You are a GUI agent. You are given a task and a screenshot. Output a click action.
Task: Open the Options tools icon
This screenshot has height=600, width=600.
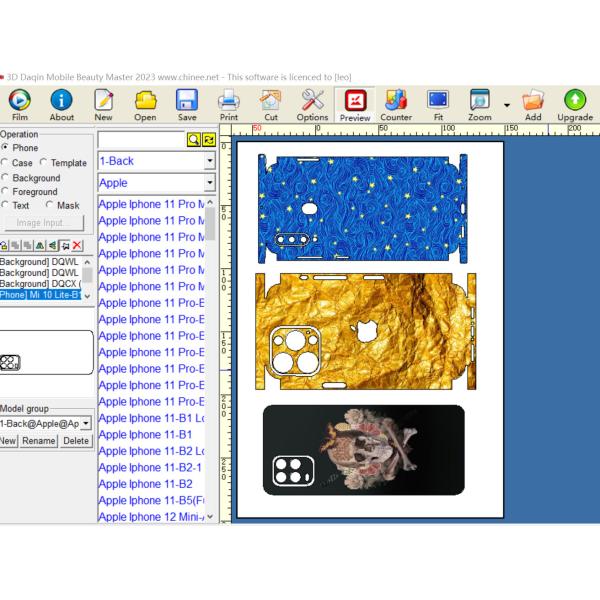tap(312, 100)
